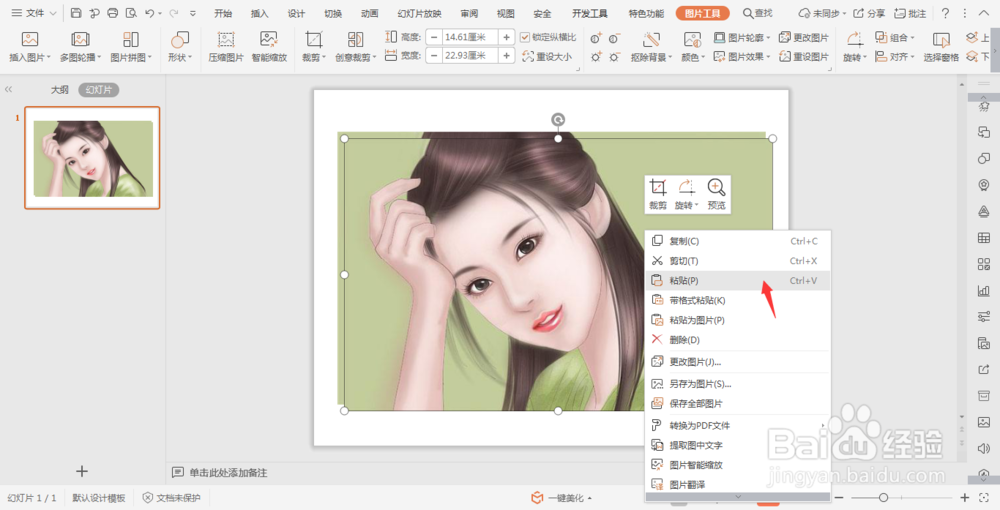Increase picture height with plus stepper
1000x510 pixels.
pos(506,38)
